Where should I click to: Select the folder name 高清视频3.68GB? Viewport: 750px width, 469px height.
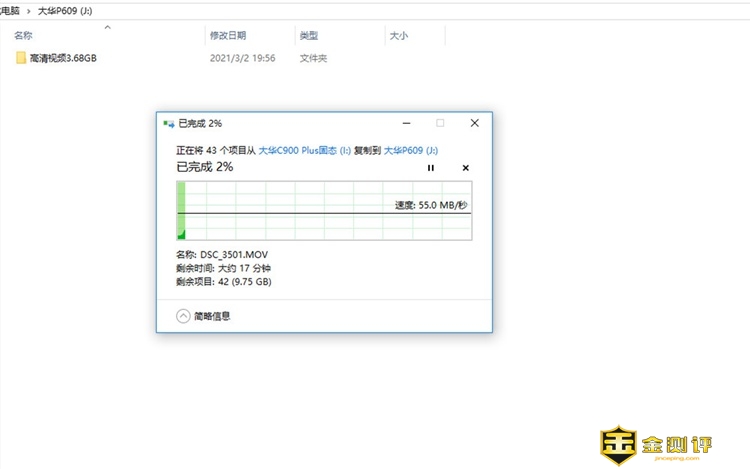pos(62,58)
